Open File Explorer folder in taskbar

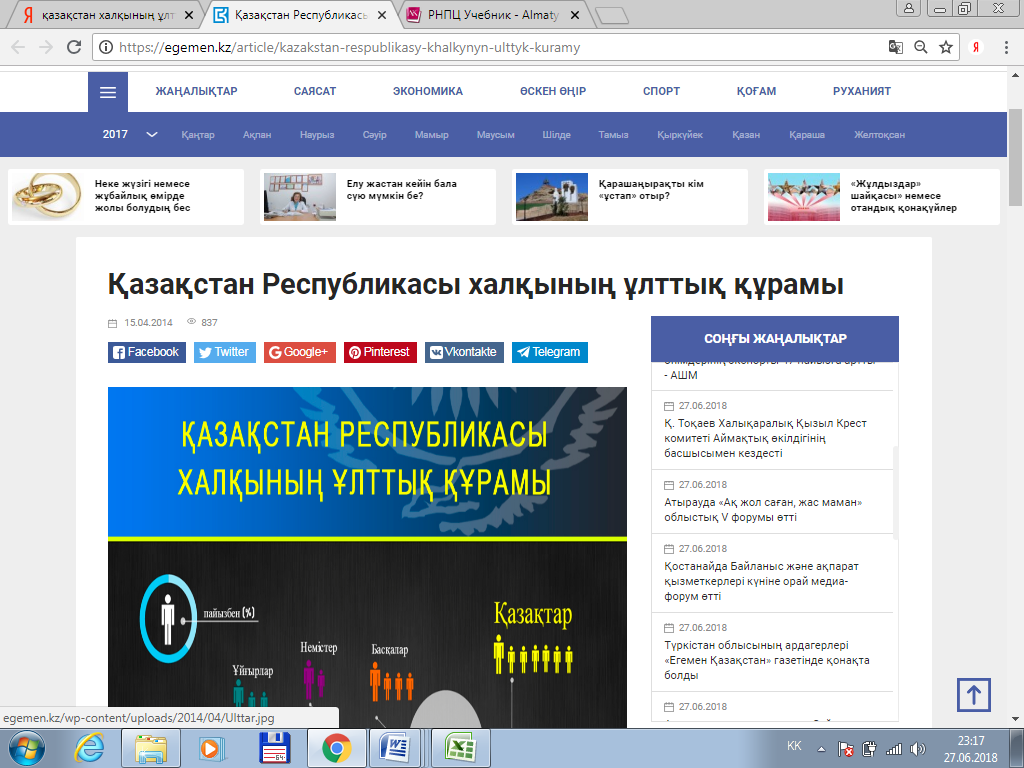coord(151,748)
